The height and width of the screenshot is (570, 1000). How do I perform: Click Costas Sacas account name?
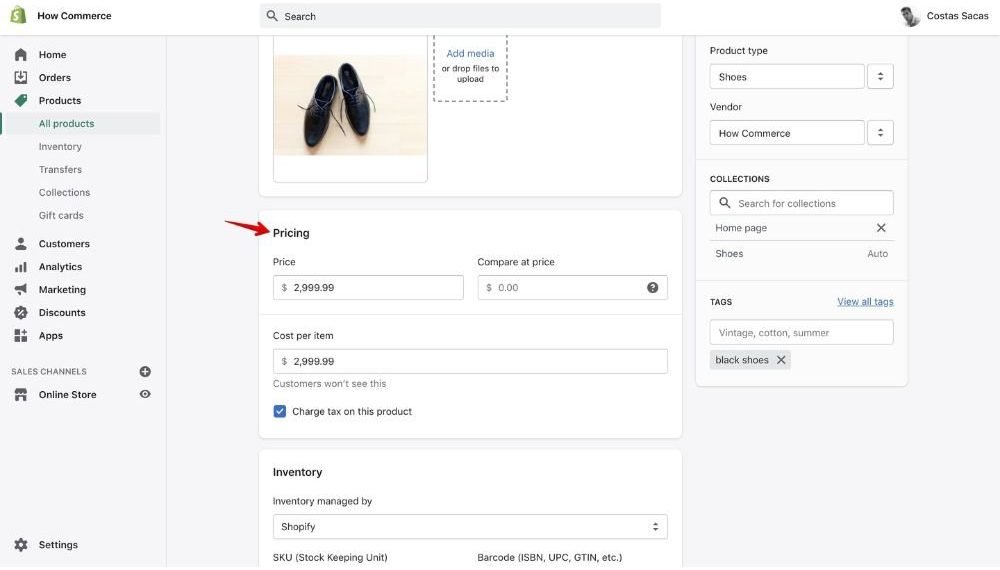[957, 16]
